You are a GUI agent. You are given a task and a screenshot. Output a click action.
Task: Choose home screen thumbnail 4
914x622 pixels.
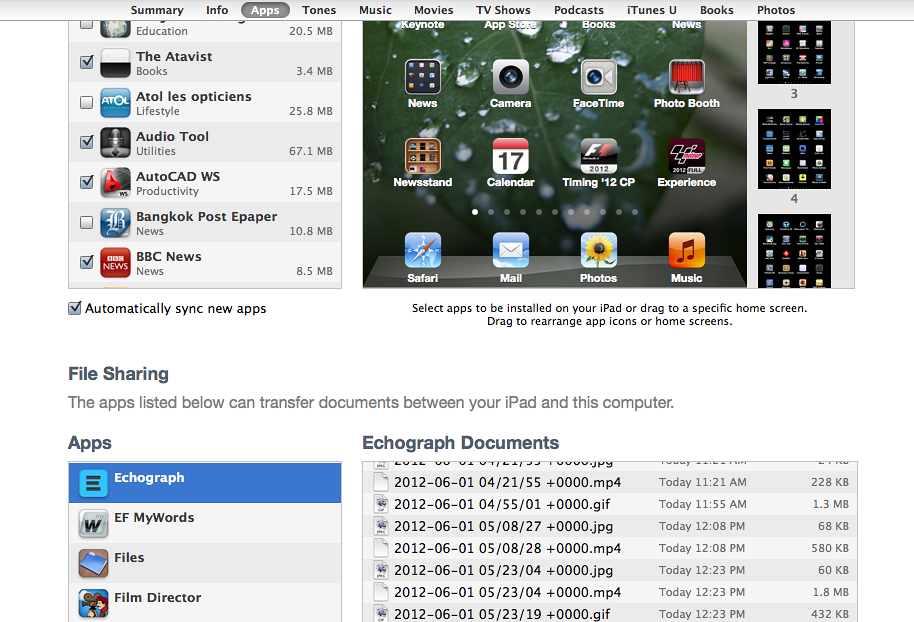click(794, 149)
